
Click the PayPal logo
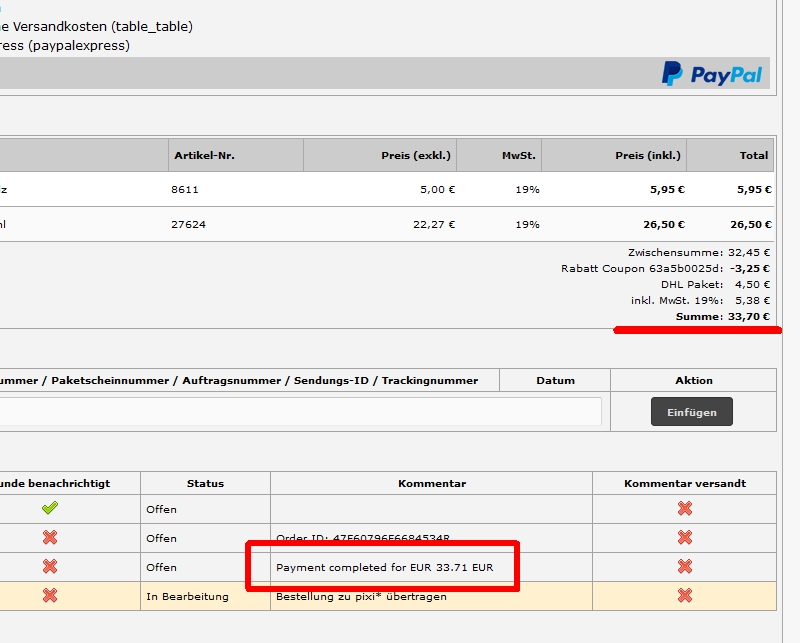point(712,74)
